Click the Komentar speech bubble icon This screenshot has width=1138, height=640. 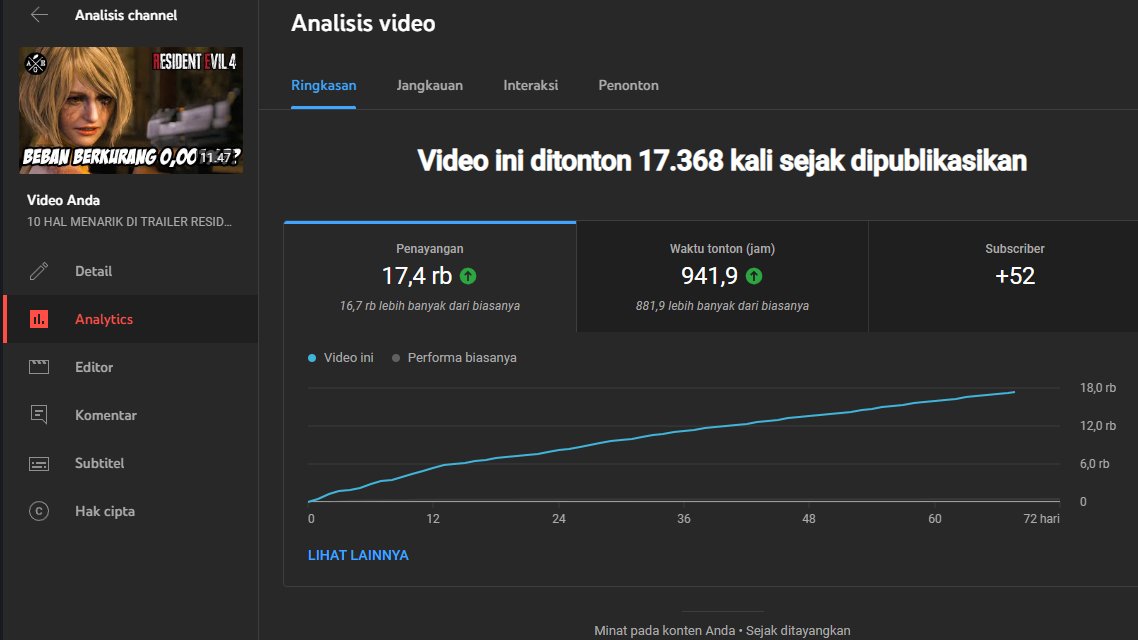(38, 414)
